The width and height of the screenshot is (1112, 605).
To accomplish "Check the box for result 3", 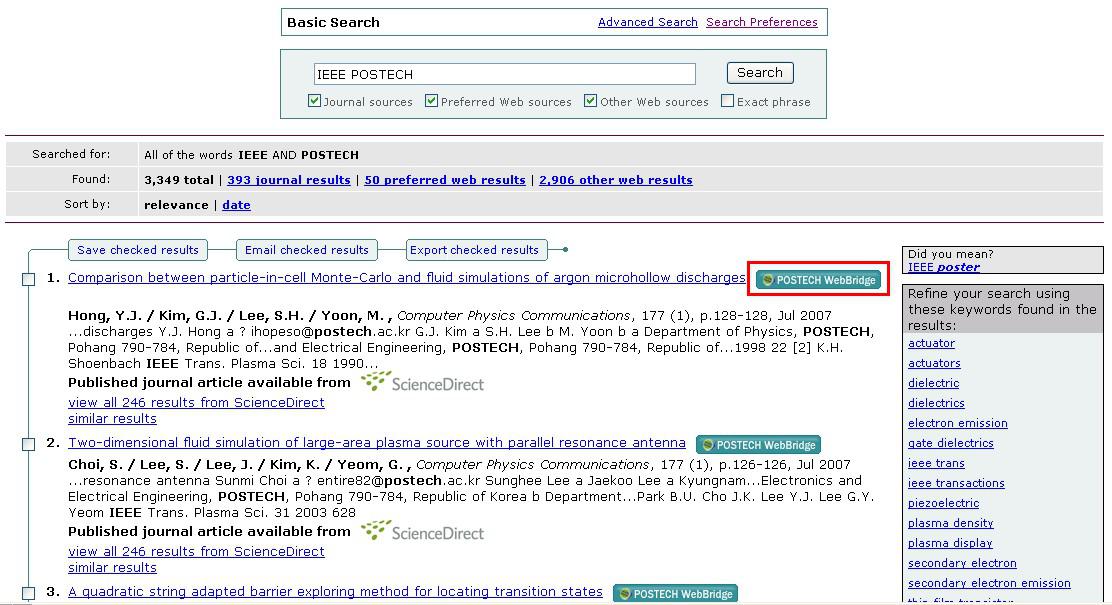I will 28,593.
